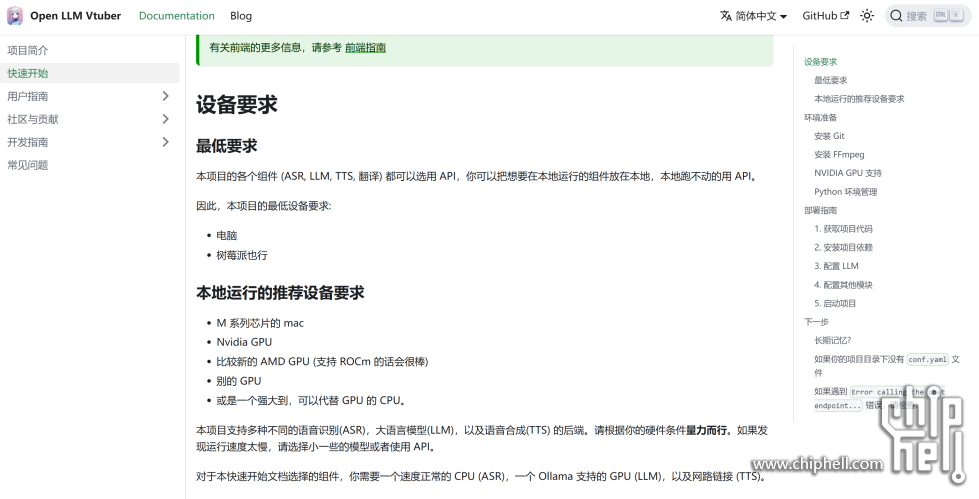Select 项目简介 in the sidebar
Image resolution: width=979 pixels, height=499 pixels.
click(27, 50)
